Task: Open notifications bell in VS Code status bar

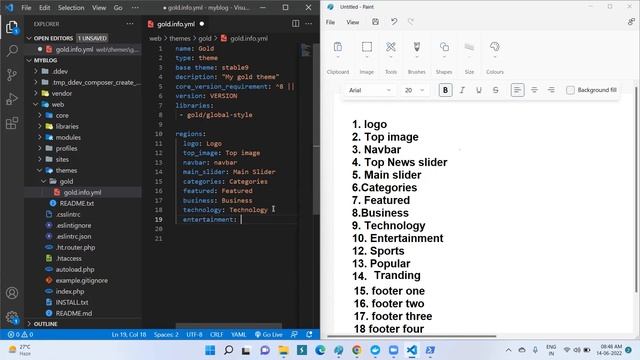Action: 309,335
